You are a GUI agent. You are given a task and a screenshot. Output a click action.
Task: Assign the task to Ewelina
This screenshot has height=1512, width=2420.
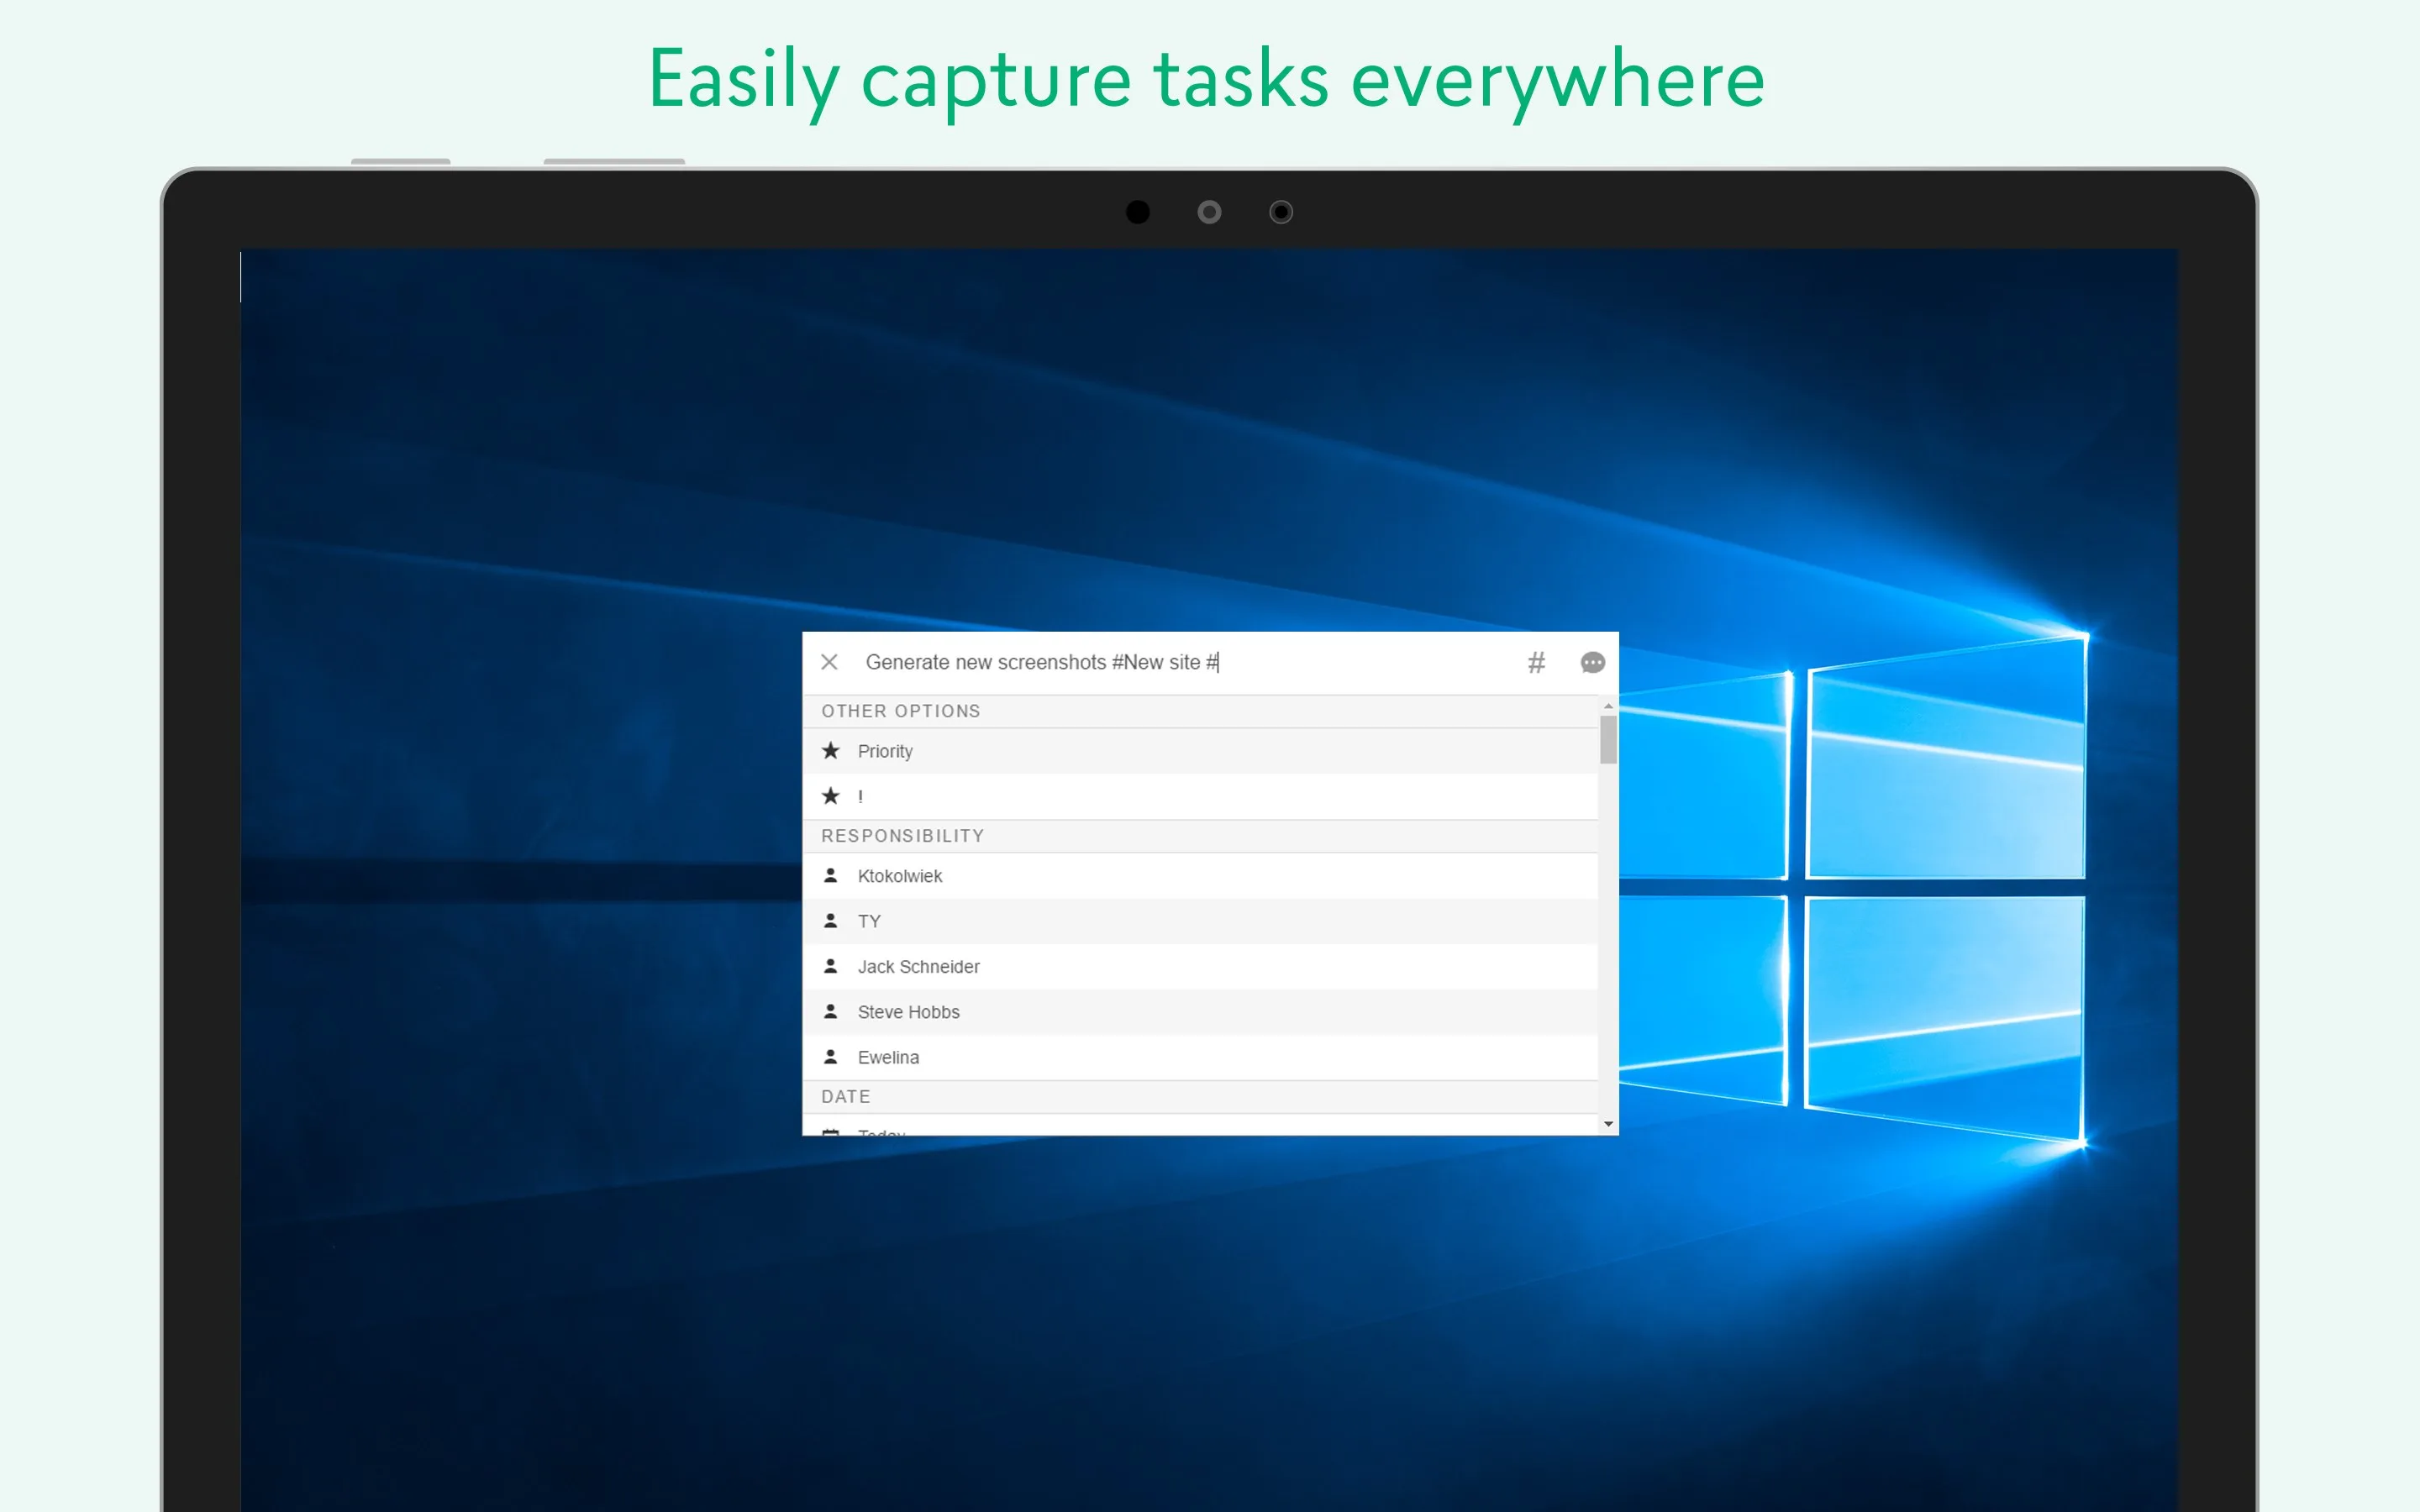(1200, 1057)
